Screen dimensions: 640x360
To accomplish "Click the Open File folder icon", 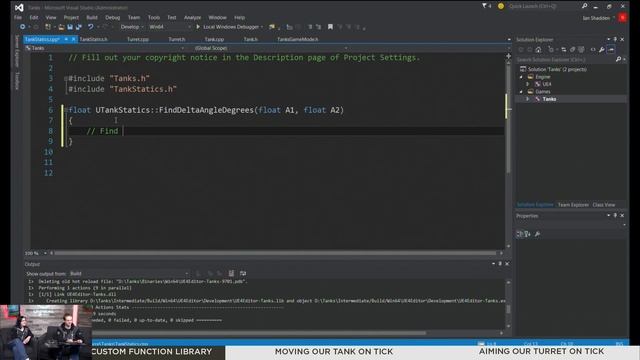I will tap(61, 27).
